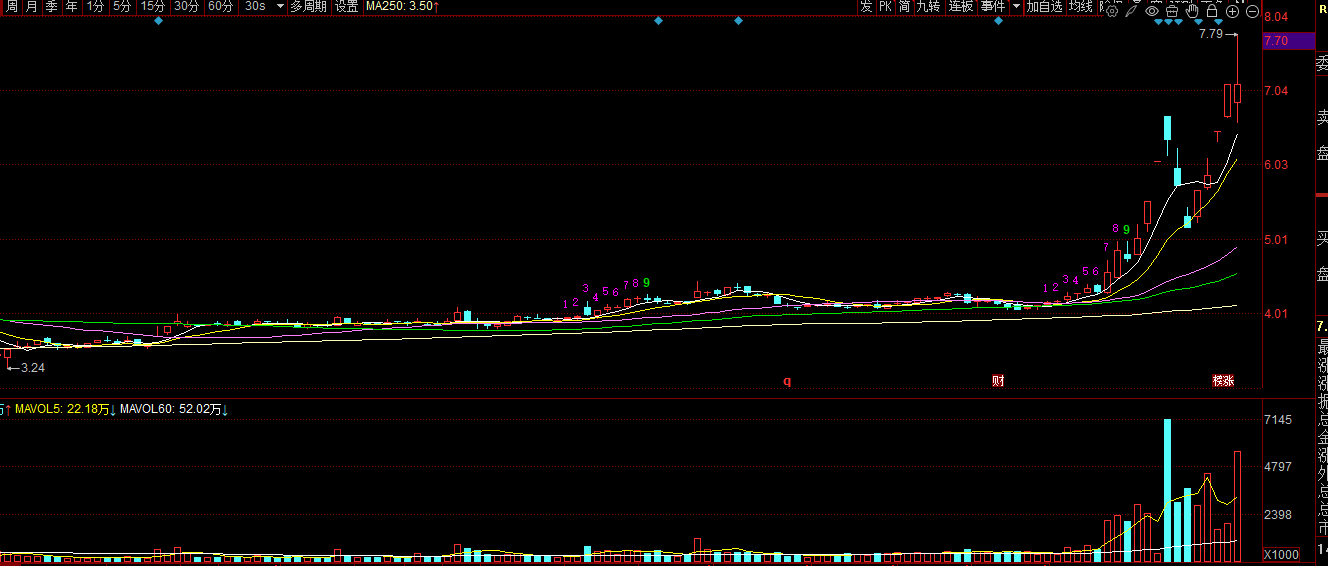Select the 30分 minute chart
The height and width of the screenshot is (566, 1328).
[x=186, y=6]
